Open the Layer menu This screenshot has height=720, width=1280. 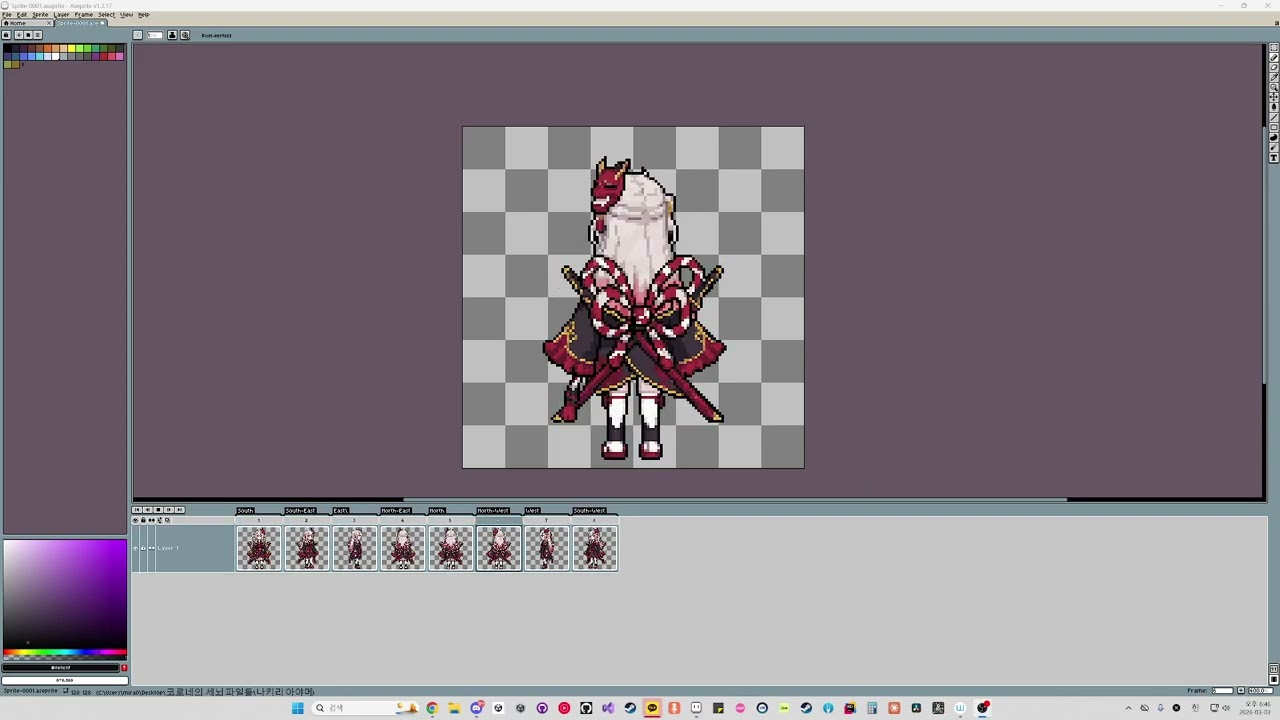(61, 15)
